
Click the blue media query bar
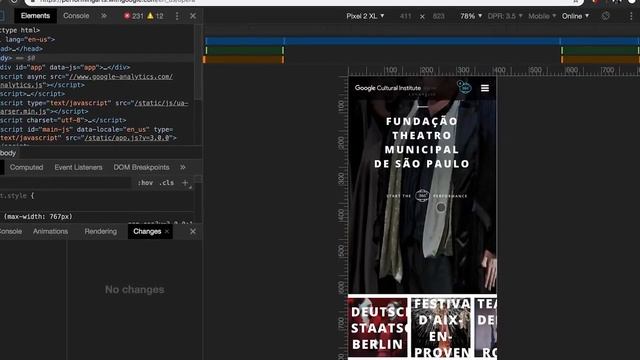(x=422, y=41)
